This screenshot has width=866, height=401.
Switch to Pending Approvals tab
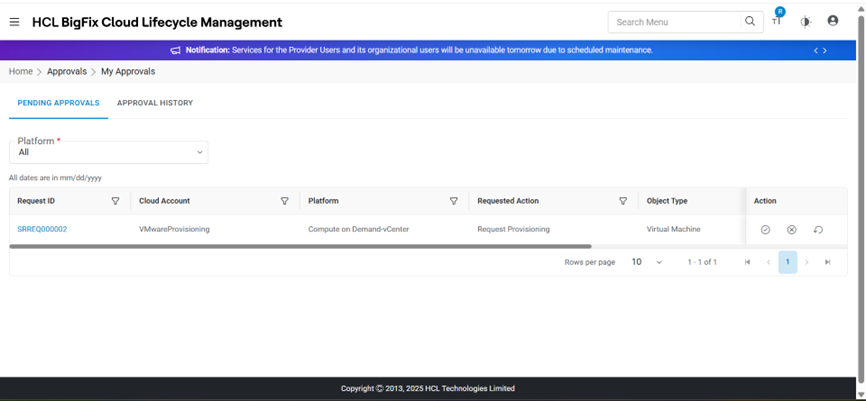[59, 103]
